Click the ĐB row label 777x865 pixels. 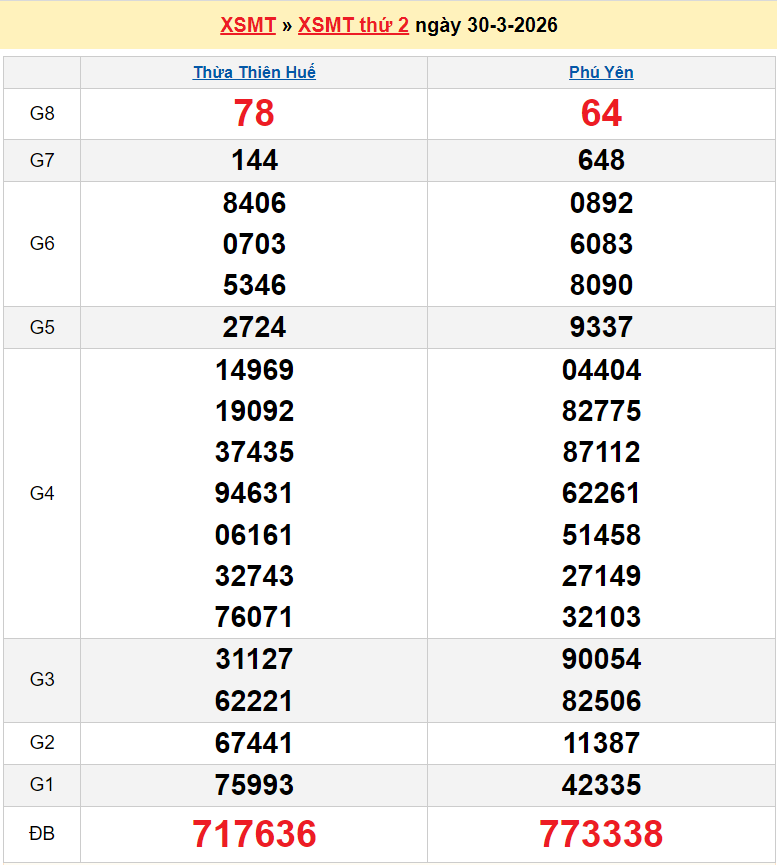pyautogui.click(x=42, y=834)
